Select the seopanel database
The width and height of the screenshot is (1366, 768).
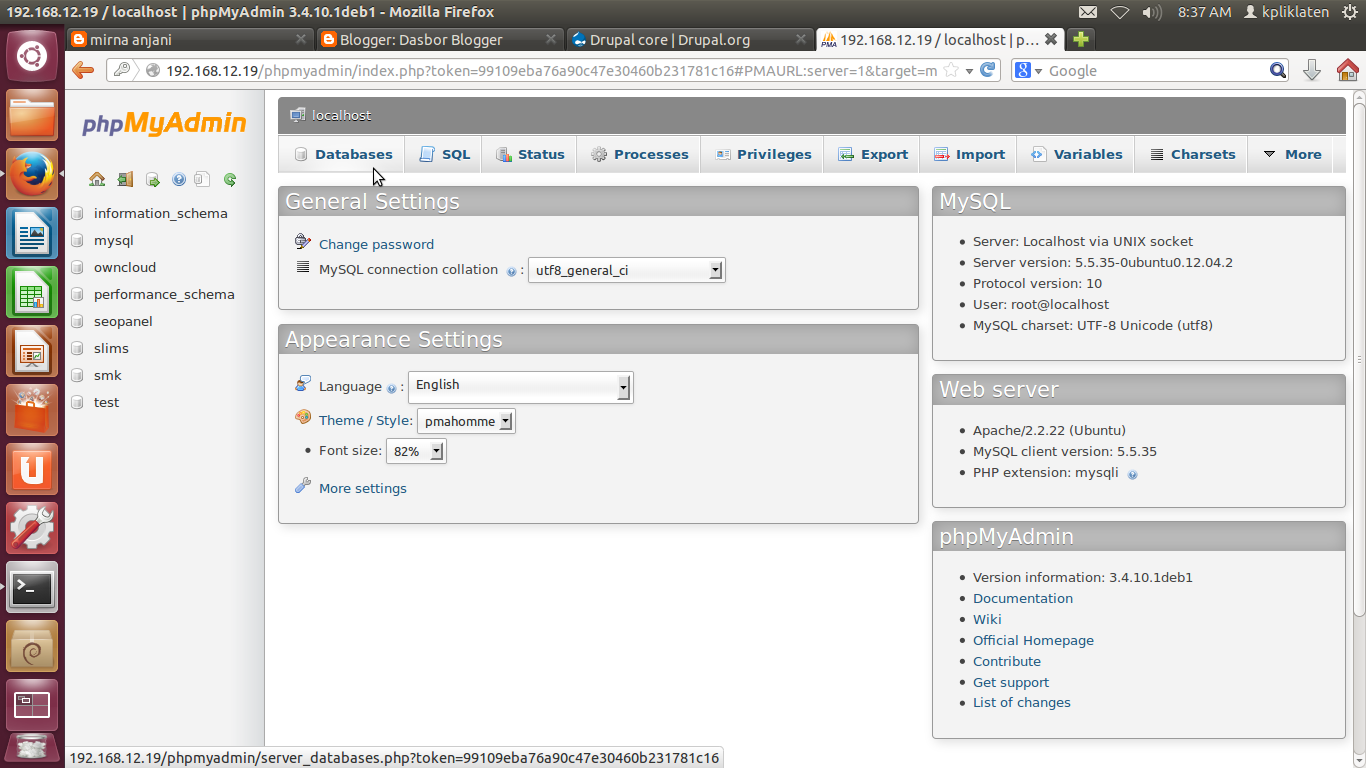point(123,321)
